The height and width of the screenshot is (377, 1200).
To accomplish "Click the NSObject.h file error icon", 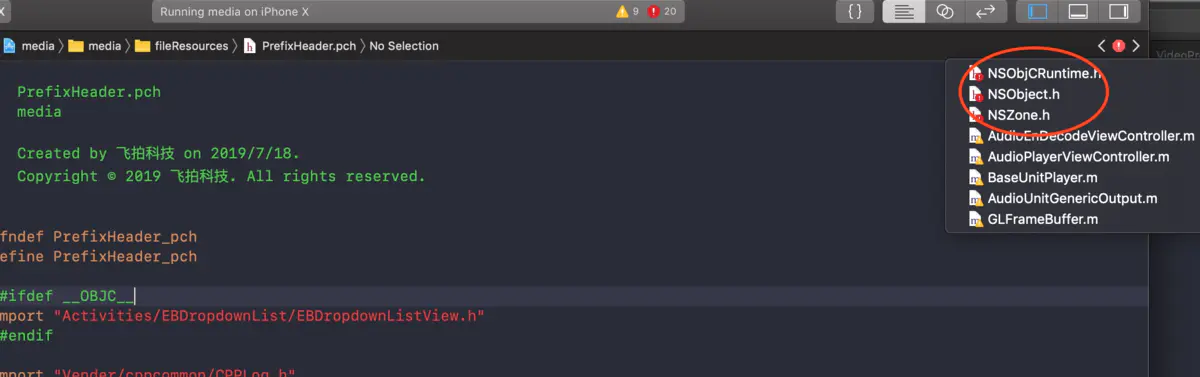I will 976,94.
